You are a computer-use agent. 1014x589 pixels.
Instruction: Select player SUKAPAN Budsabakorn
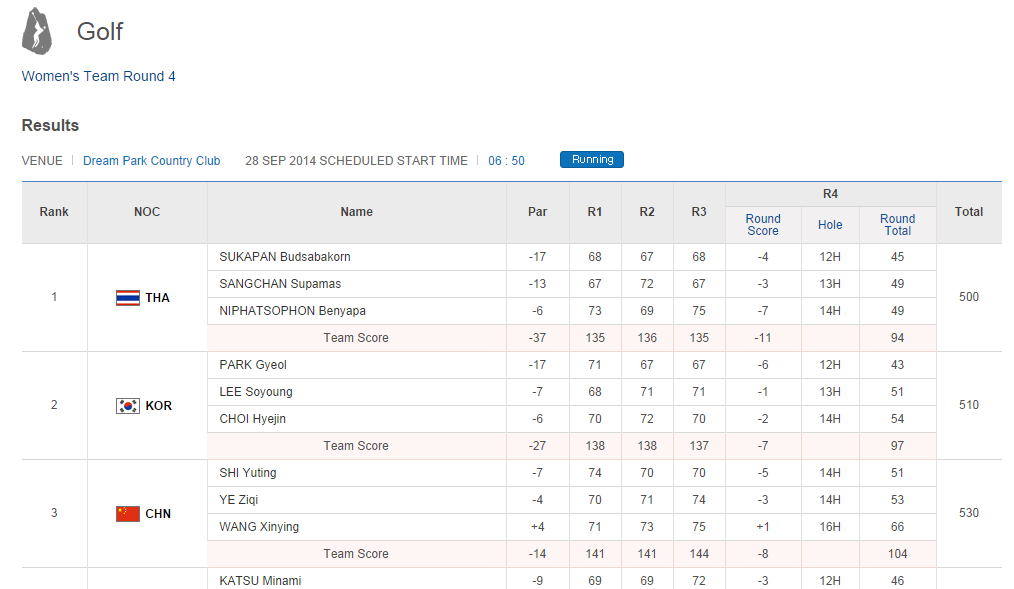point(284,257)
